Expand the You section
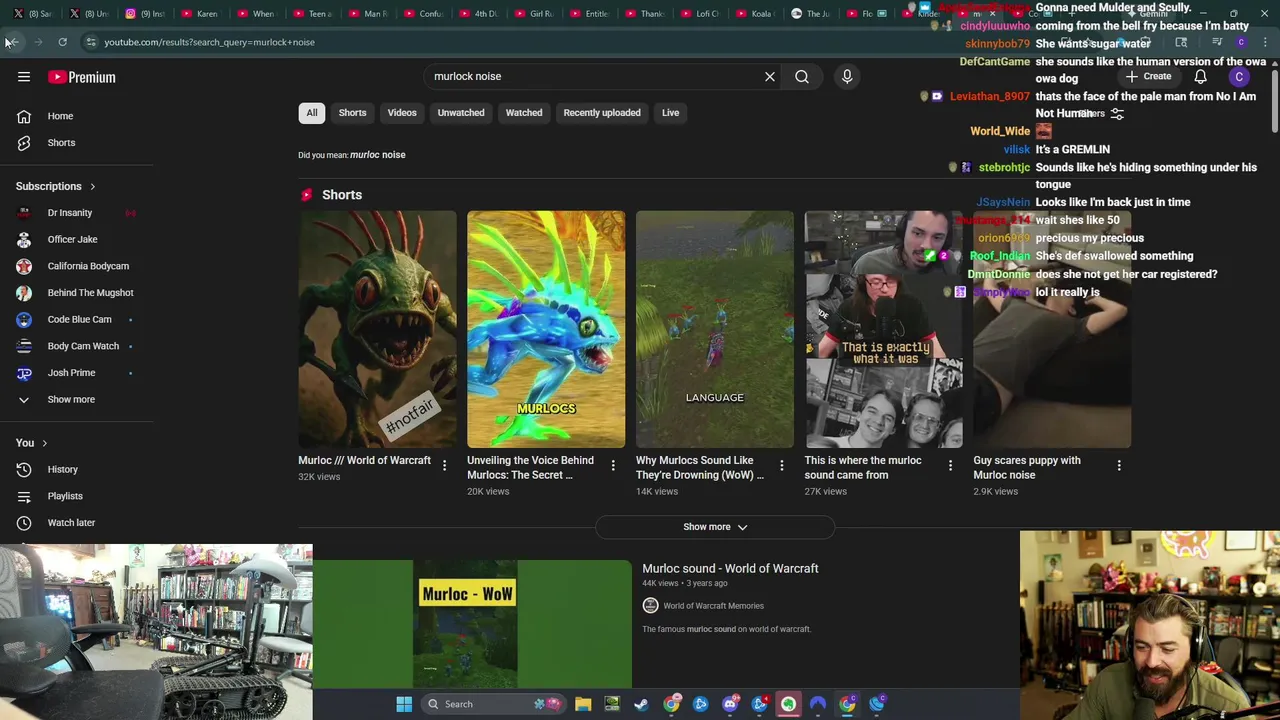The height and width of the screenshot is (720, 1280). 32,443
